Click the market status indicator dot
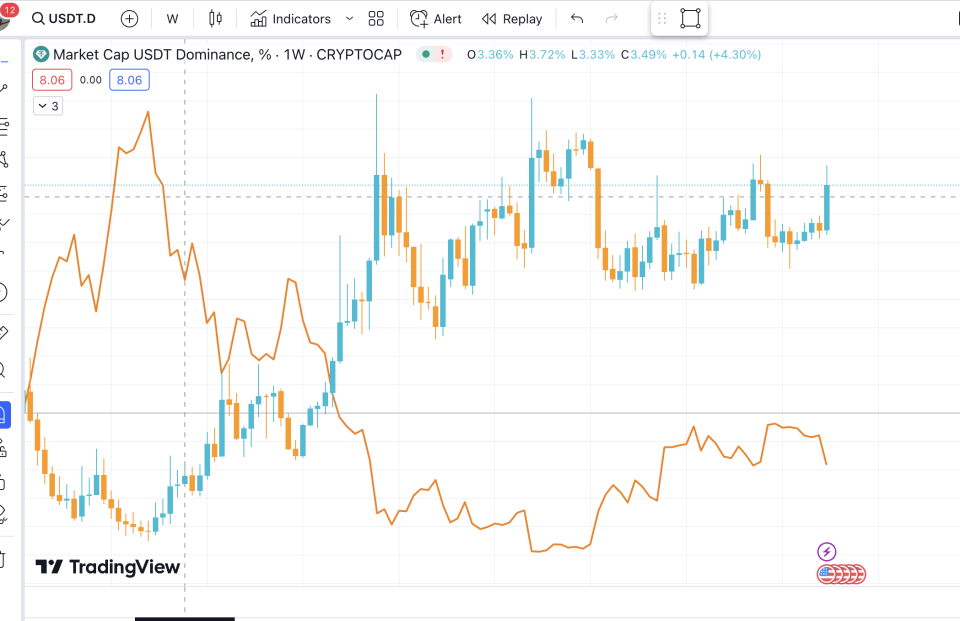This screenshot has height=621, width=960. (x=426, y=54)
